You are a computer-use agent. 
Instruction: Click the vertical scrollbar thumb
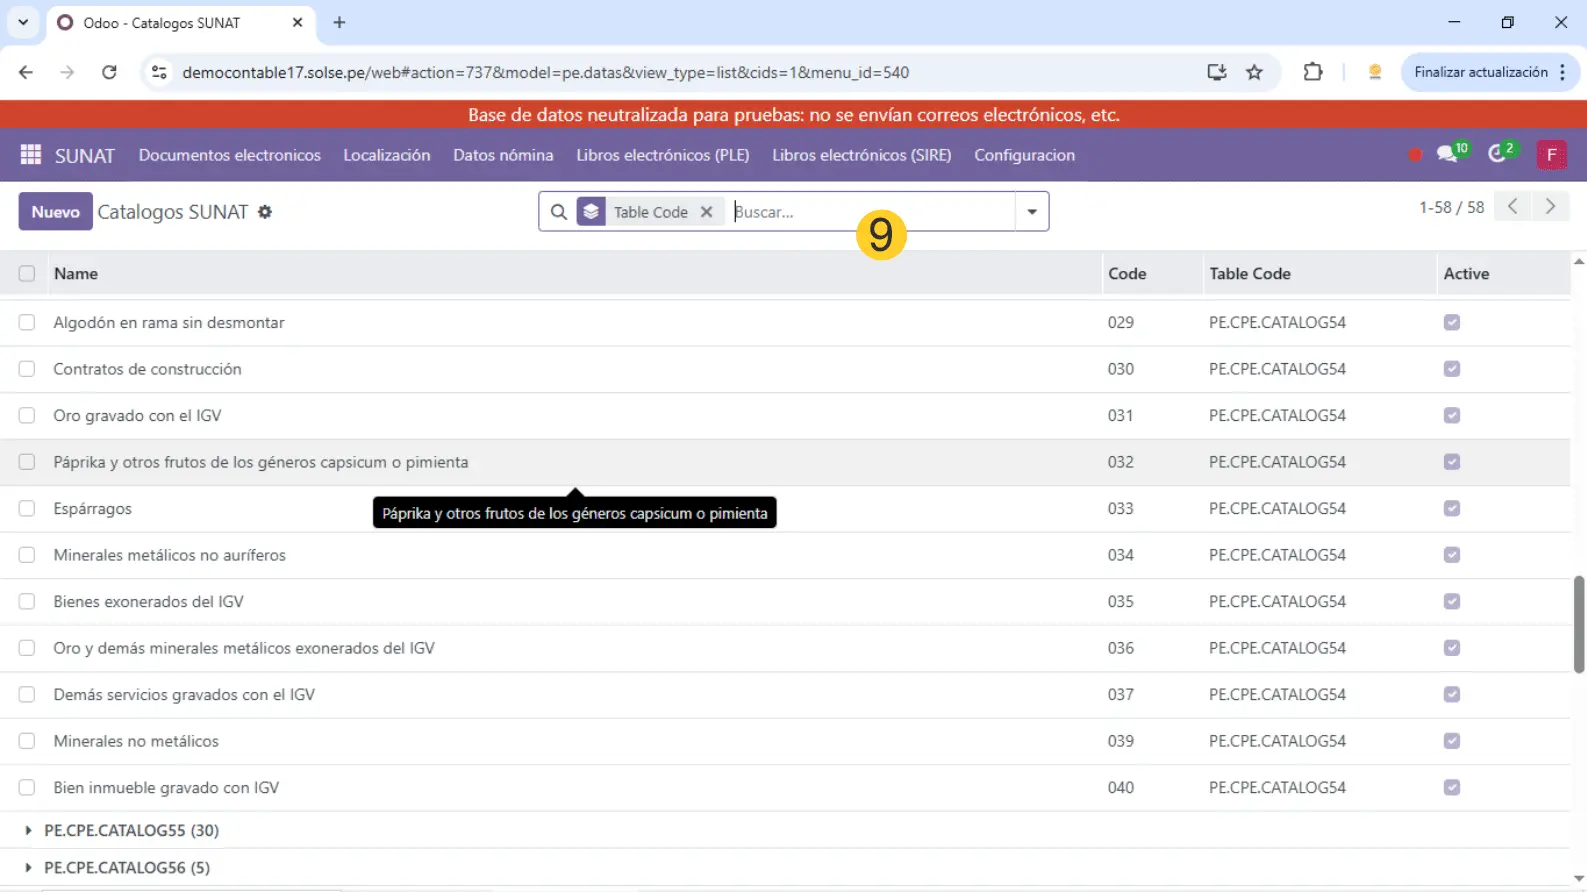(x=1579, y=624)
